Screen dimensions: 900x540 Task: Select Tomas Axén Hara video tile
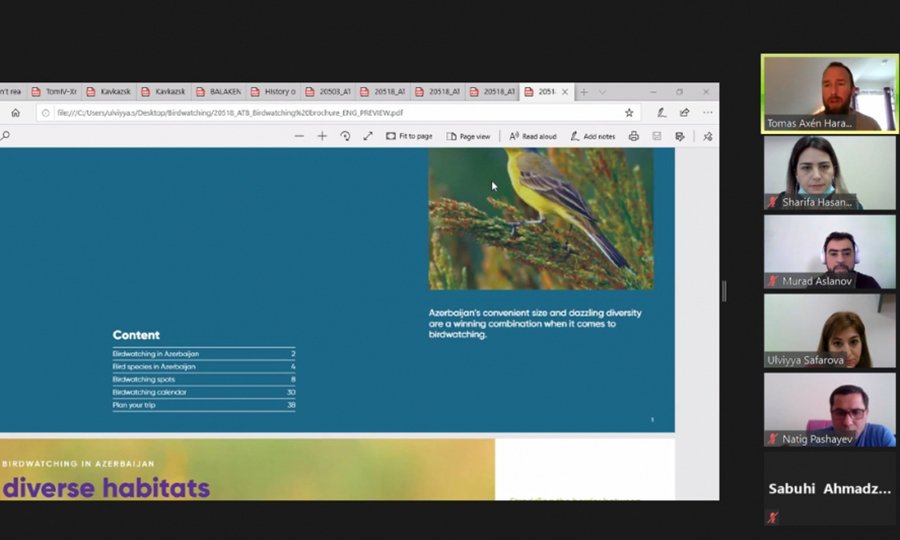coord(829,94)
